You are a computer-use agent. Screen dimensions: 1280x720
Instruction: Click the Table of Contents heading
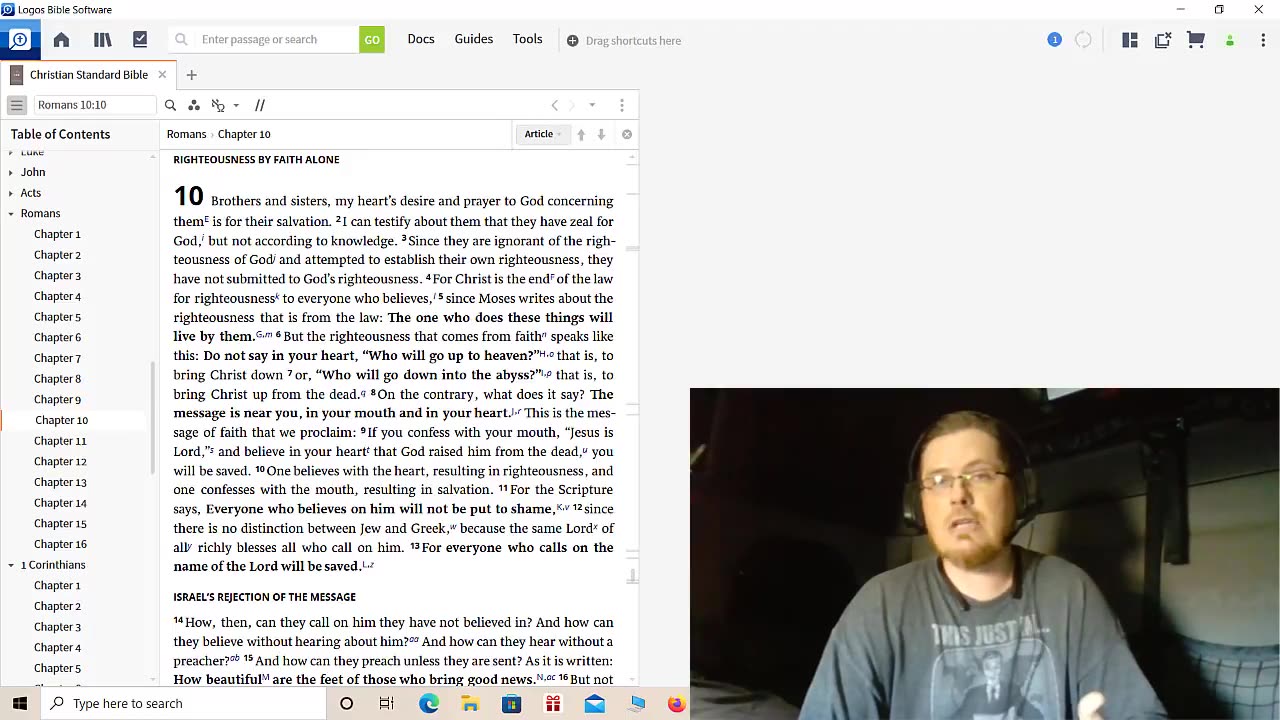coord(60,134)
